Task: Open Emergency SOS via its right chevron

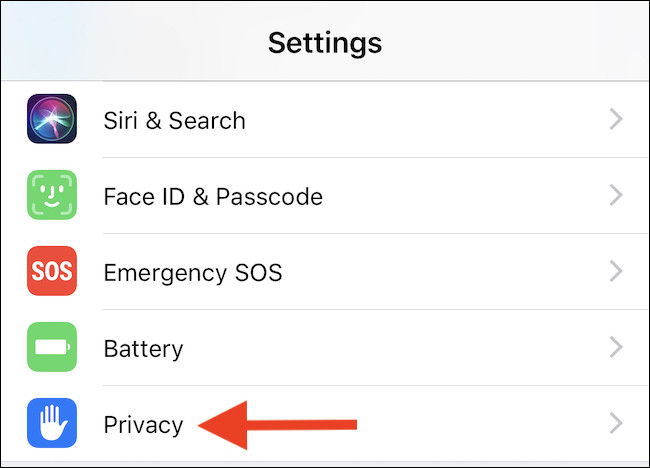Action: [x=616, y=272]
